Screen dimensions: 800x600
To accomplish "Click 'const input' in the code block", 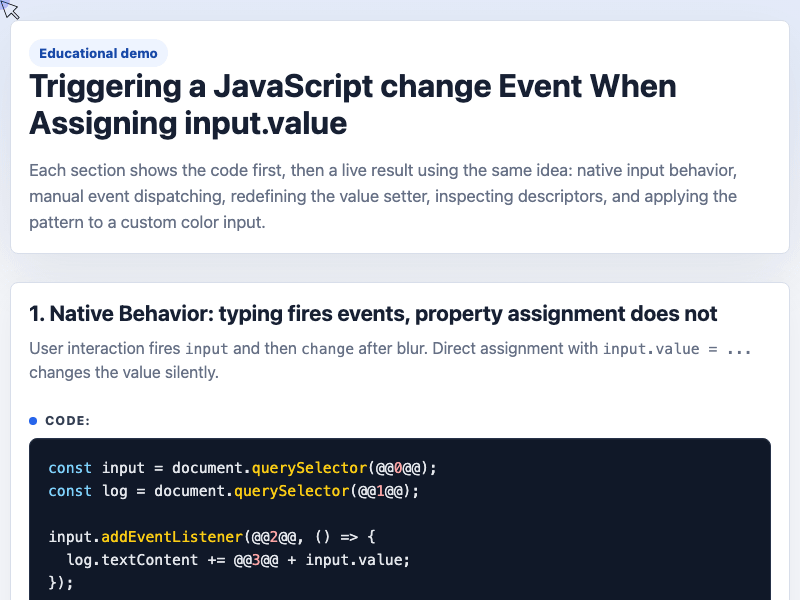I will pos(96,468).
